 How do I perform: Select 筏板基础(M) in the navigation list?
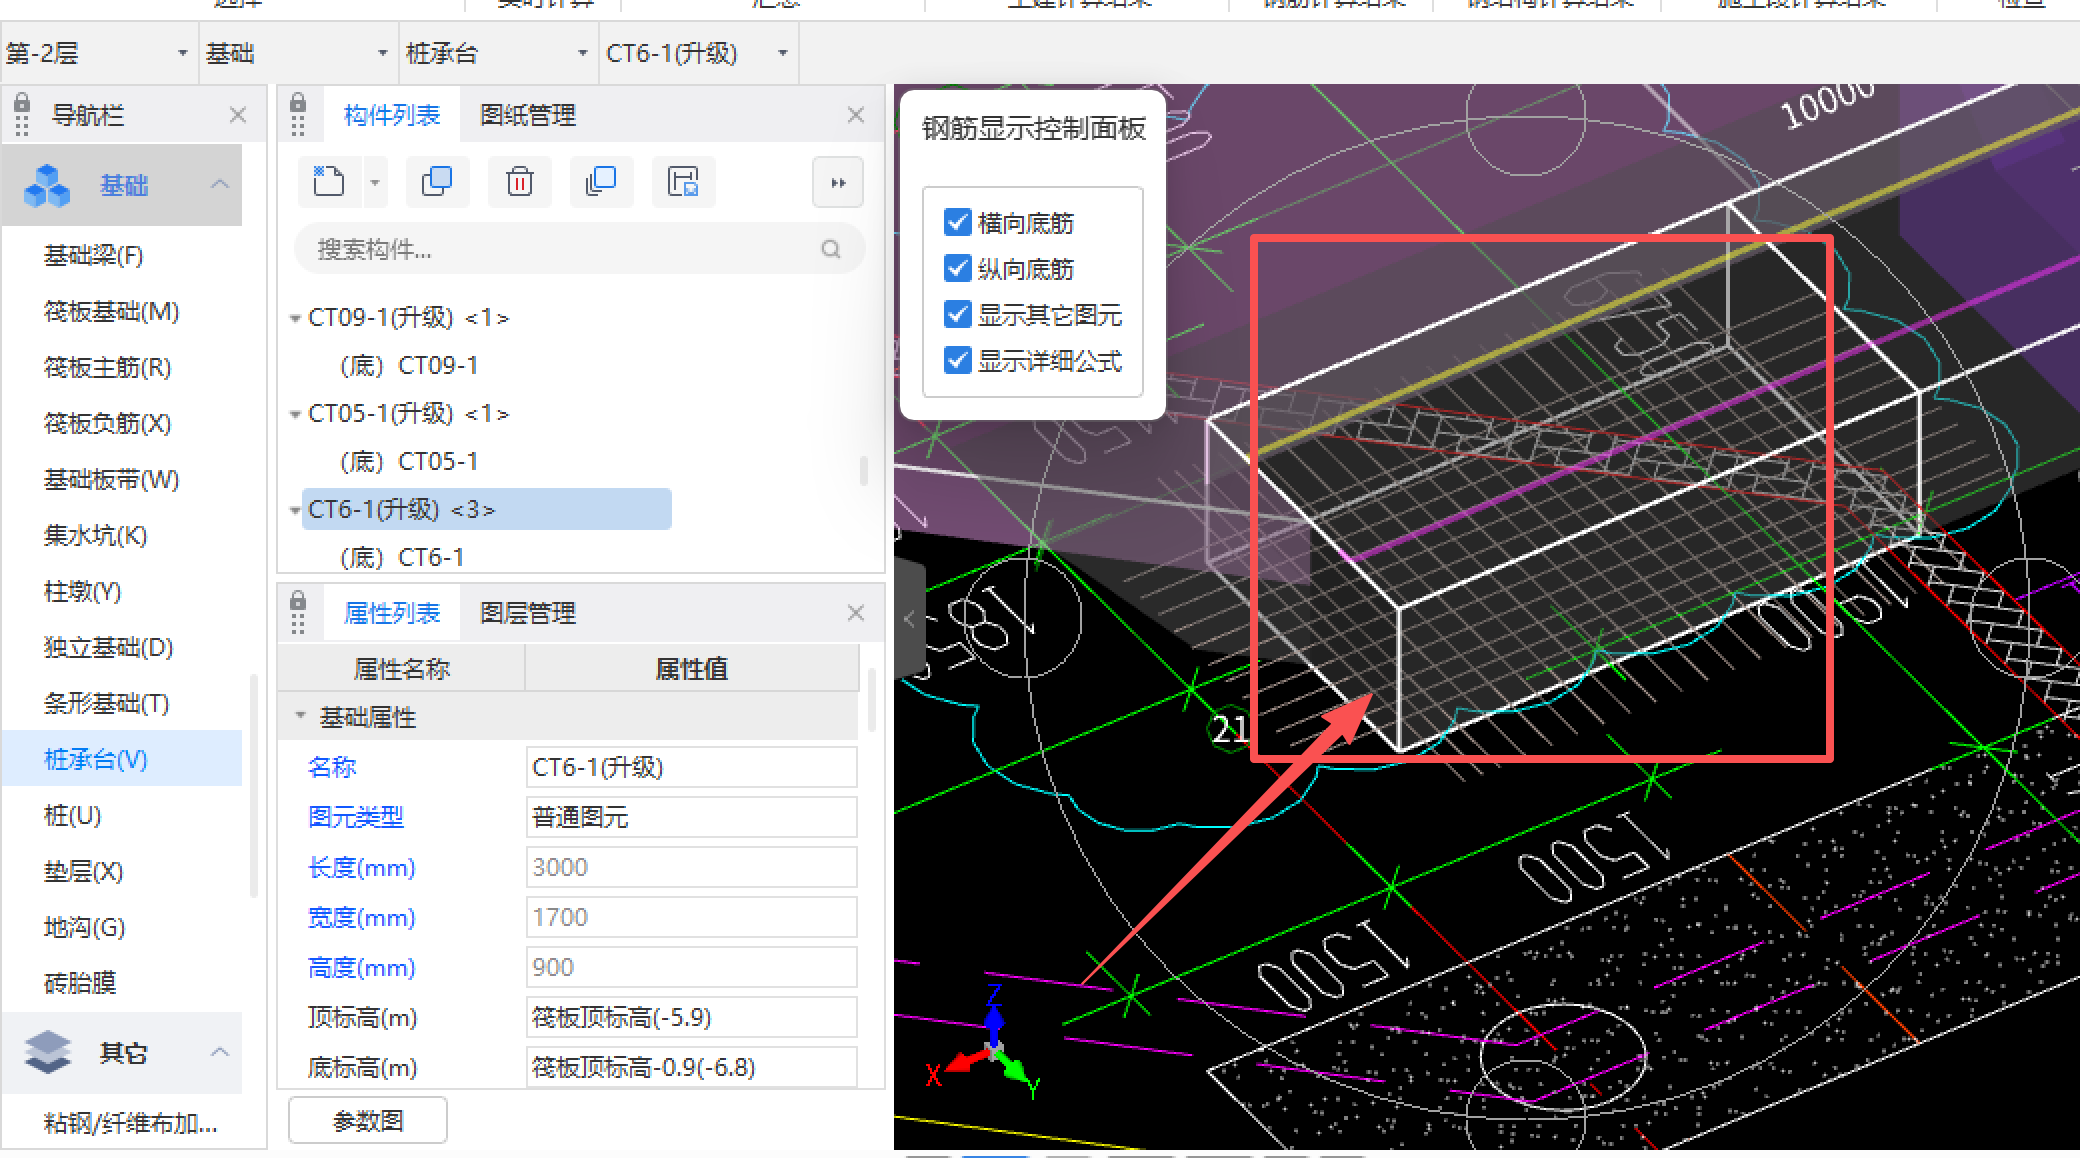click(x=111, y=312)
